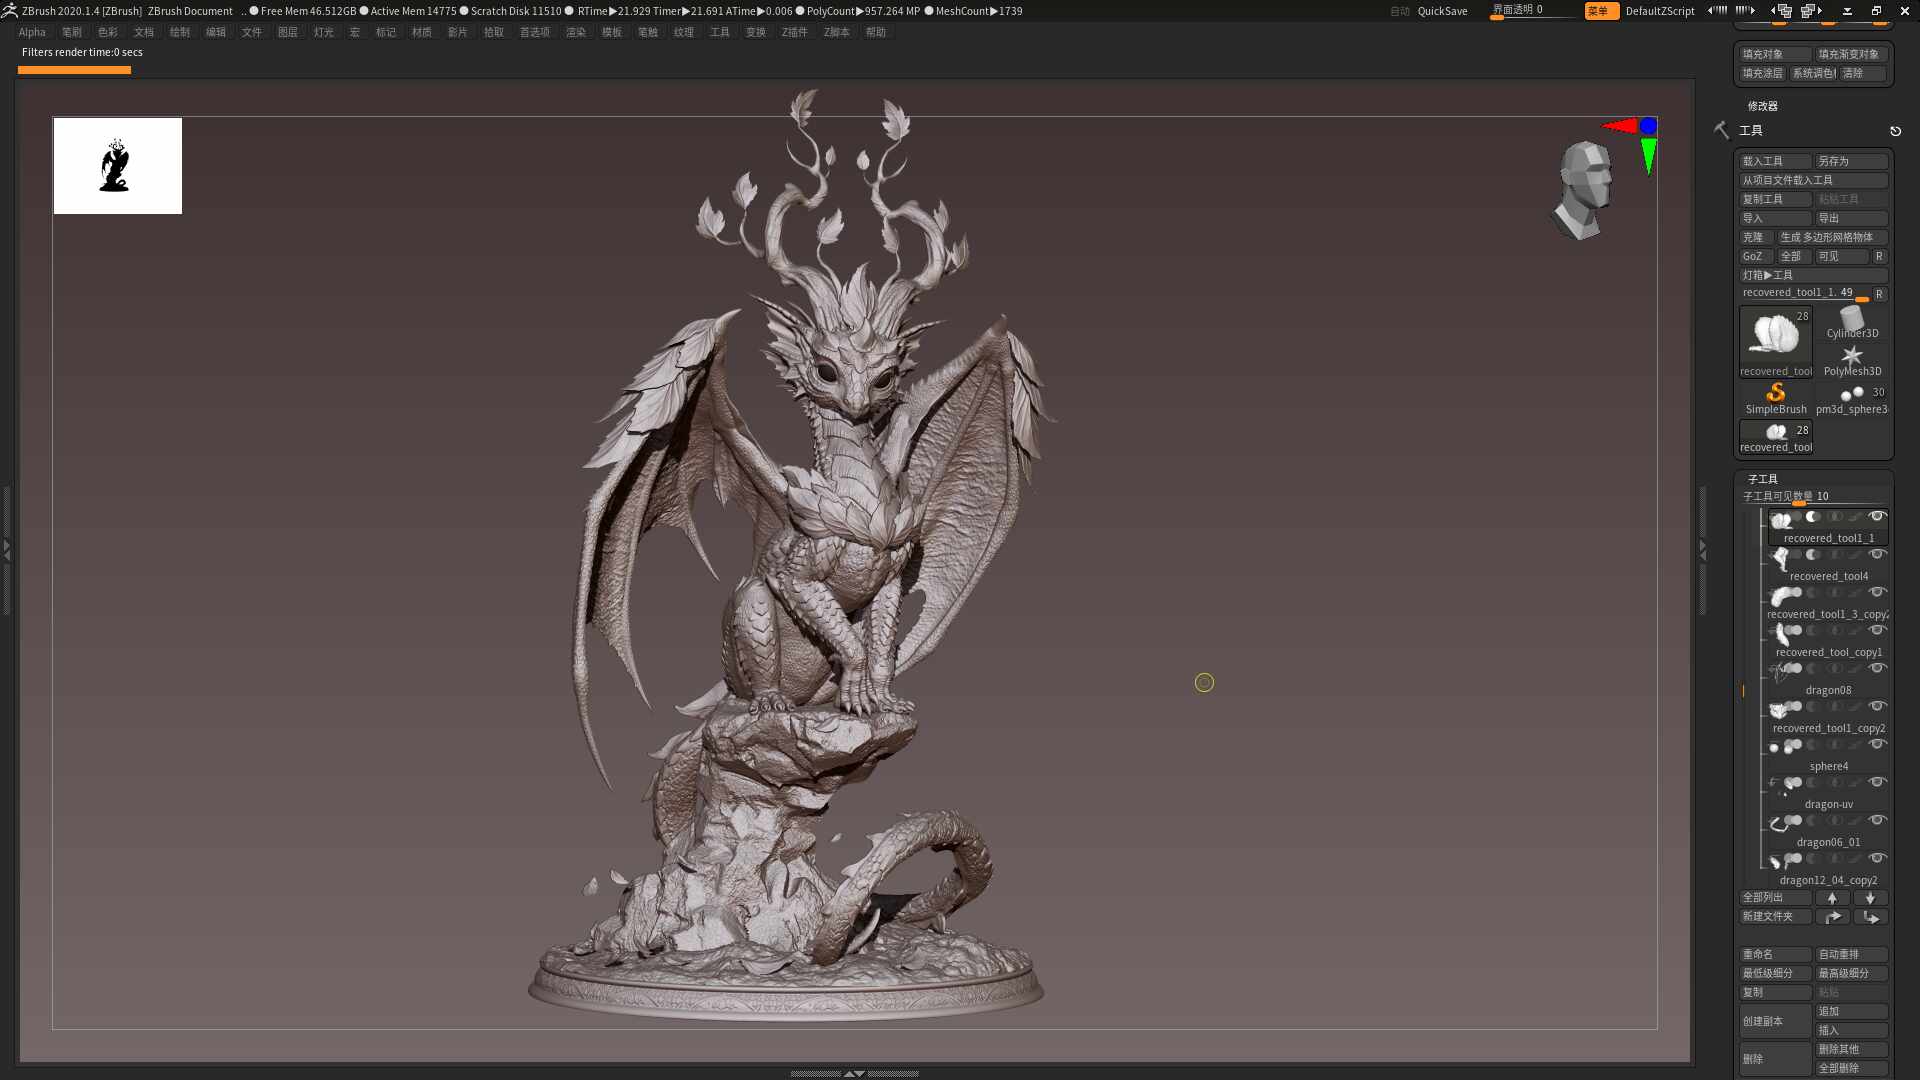
Task: Click the red X axis cone
Action: coord(1619,126)
